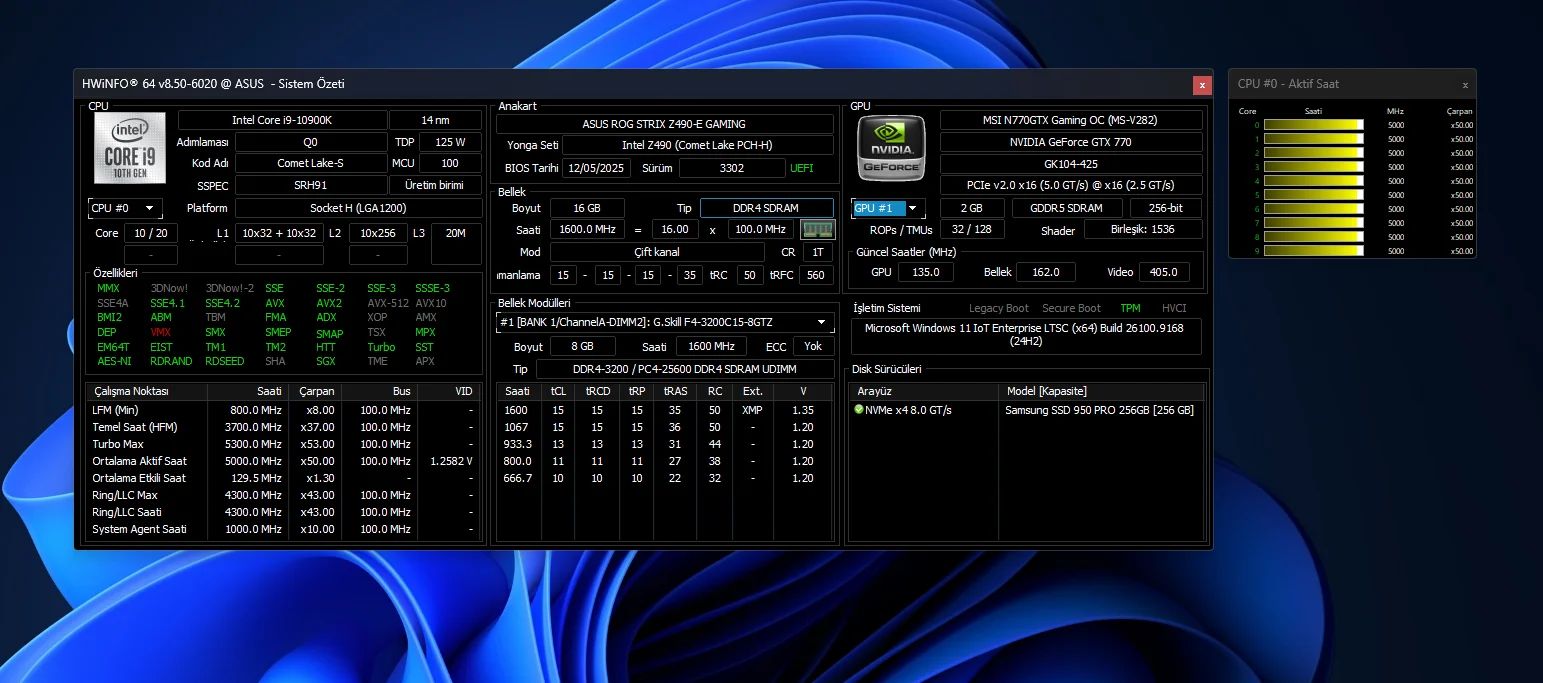
Task: Click the AVX2 feature flag
Action: [329, 303]
